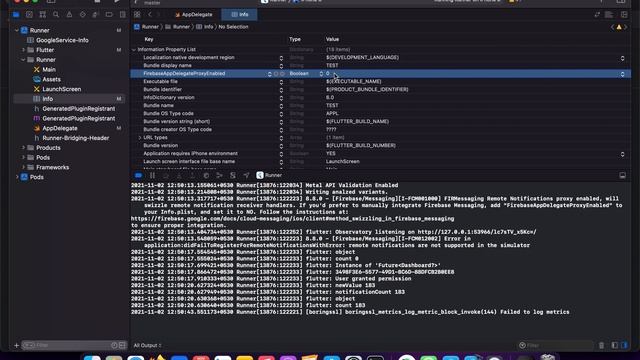The width and height of the screenshot is (640, 360).
Task: Open the Symbol navigator
Action: tap(42, 15)
